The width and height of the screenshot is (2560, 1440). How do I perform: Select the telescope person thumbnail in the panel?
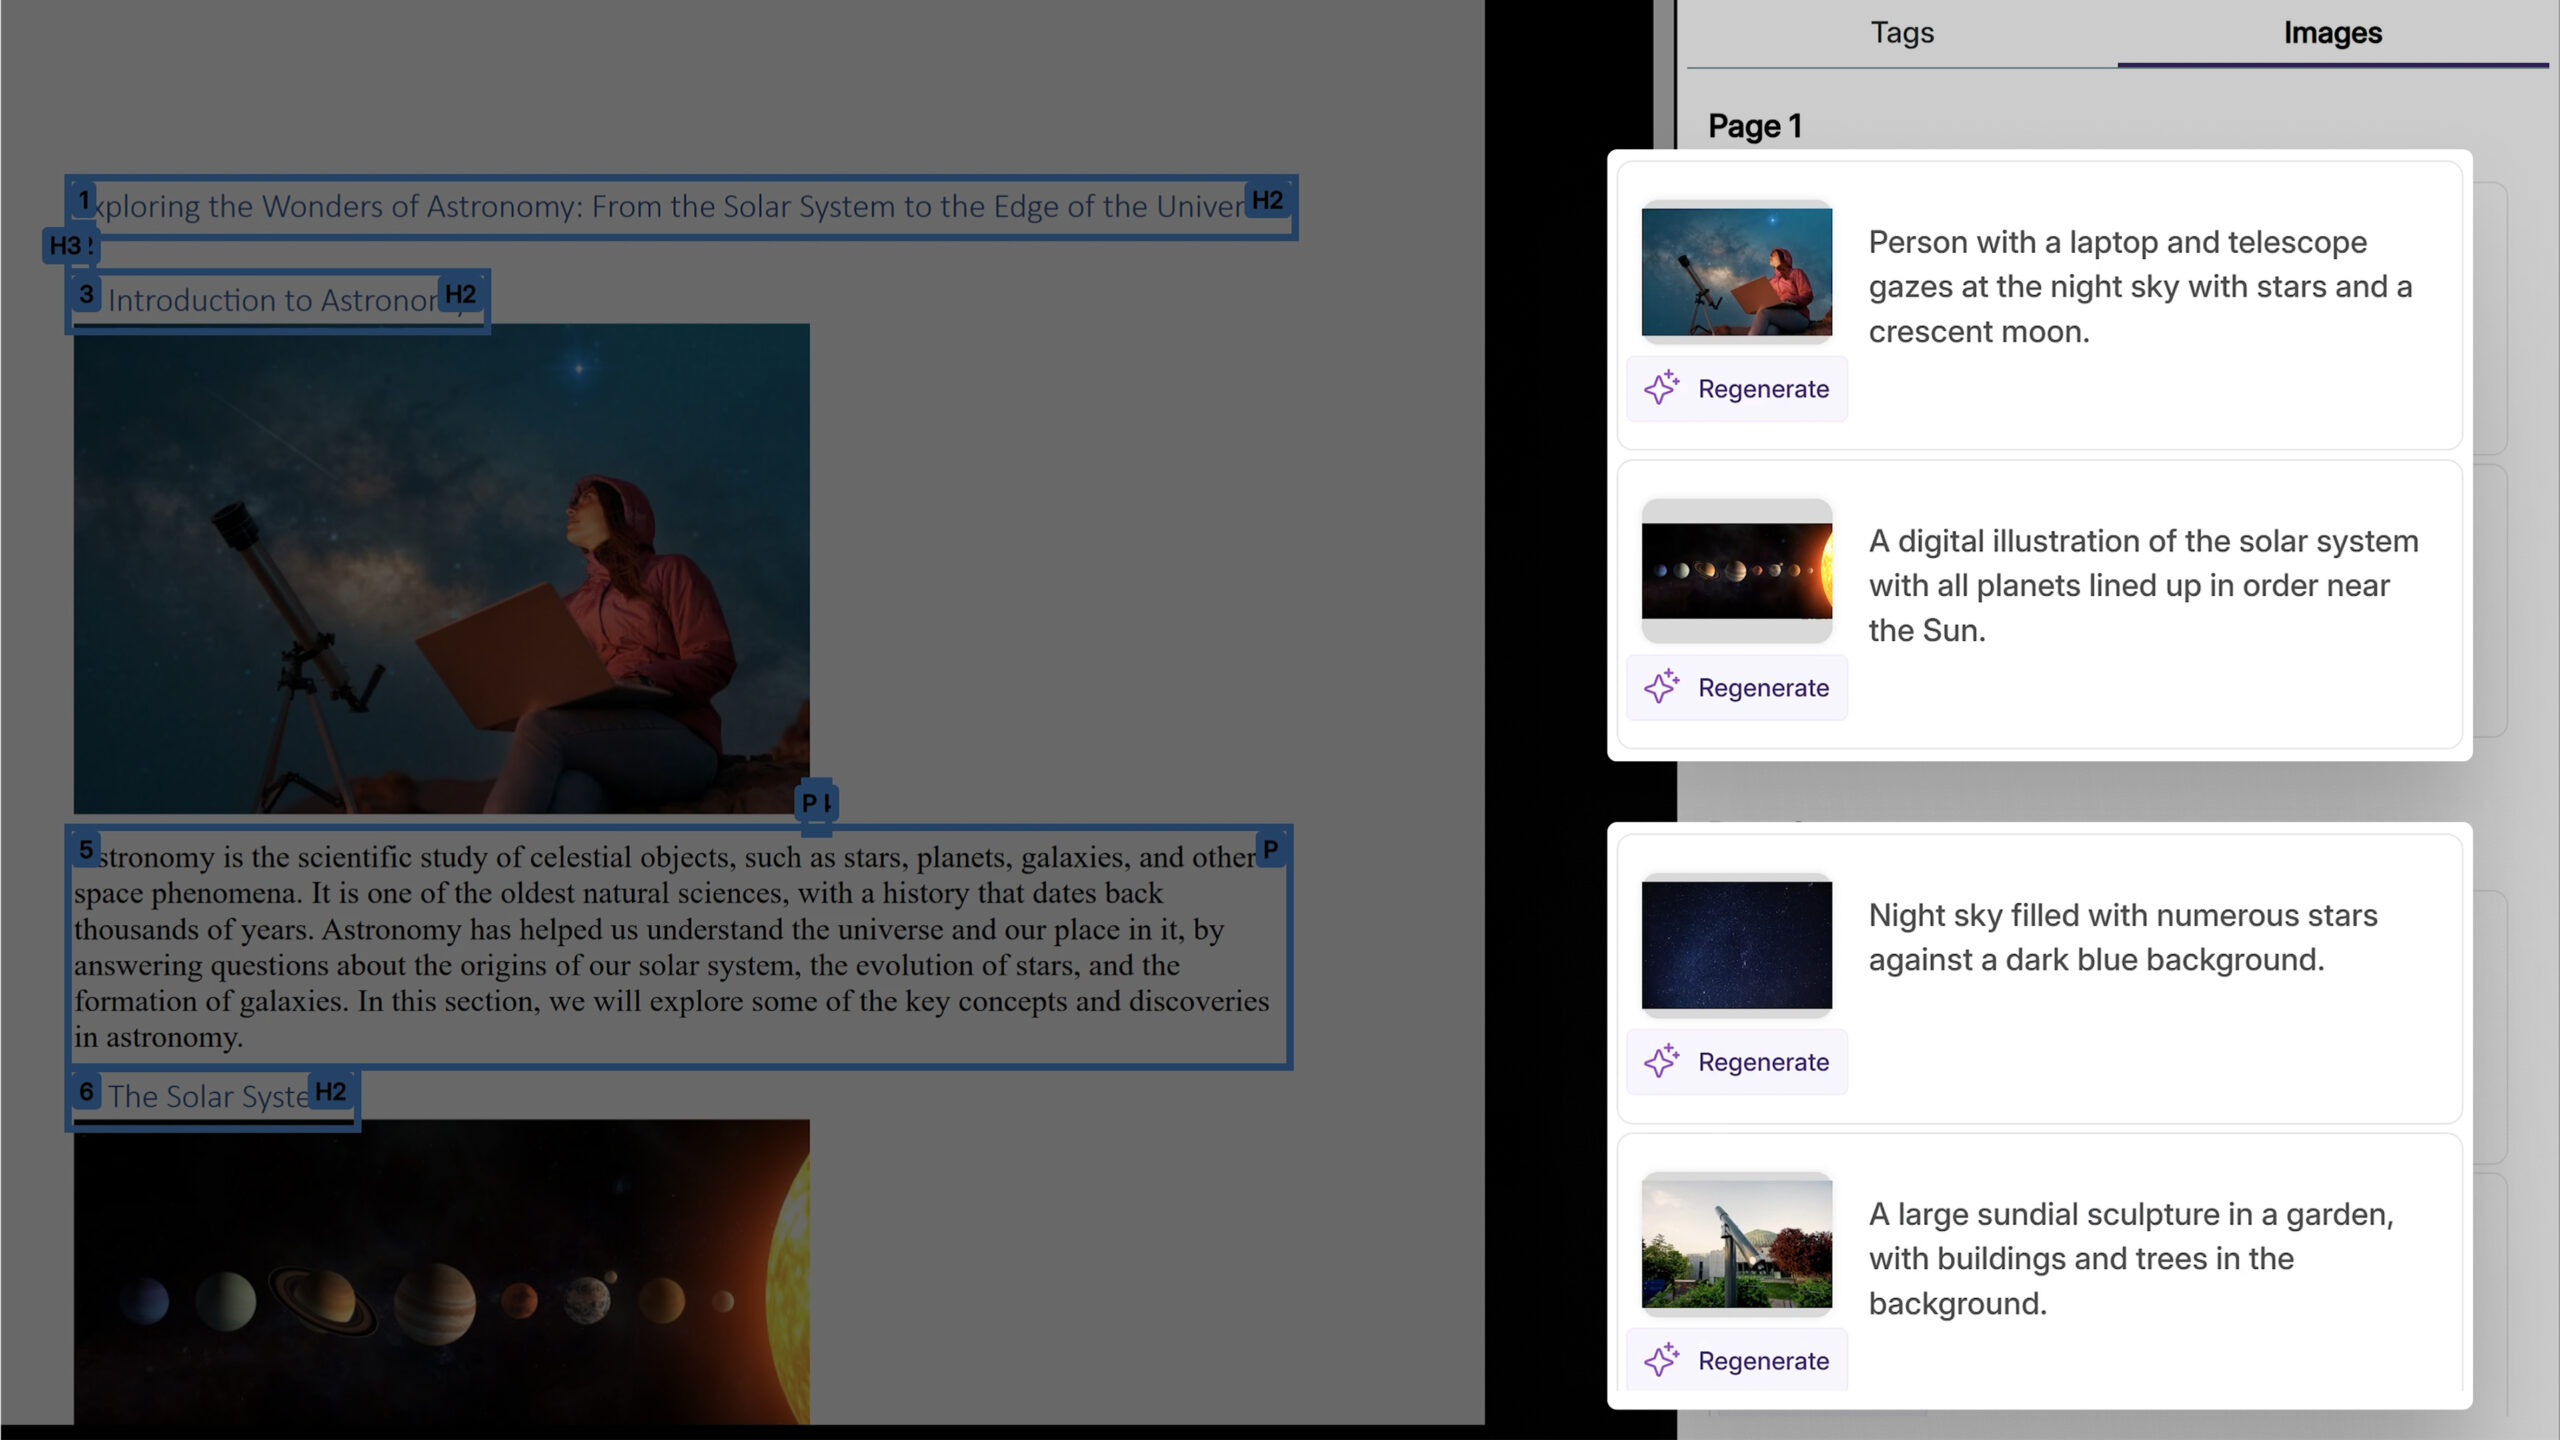coord(1737,271)
